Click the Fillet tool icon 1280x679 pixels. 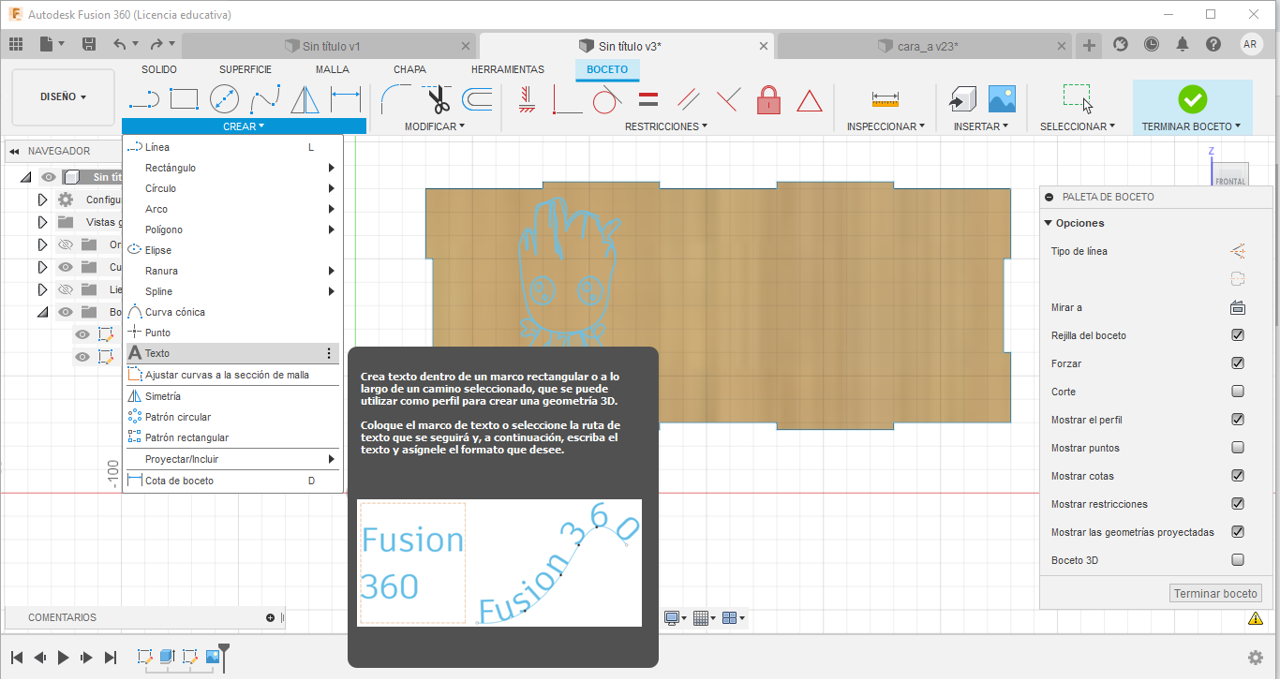pos(397,99)
